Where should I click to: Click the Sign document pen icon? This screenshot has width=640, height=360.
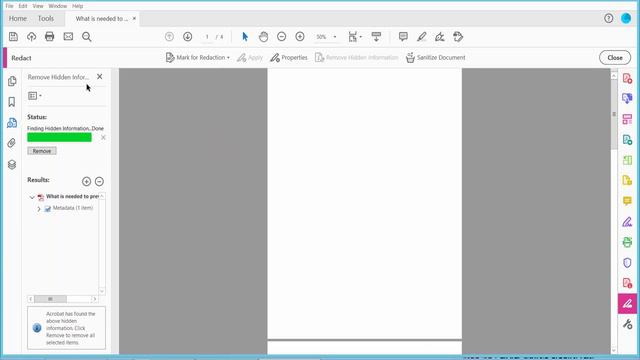click(440, 37)
